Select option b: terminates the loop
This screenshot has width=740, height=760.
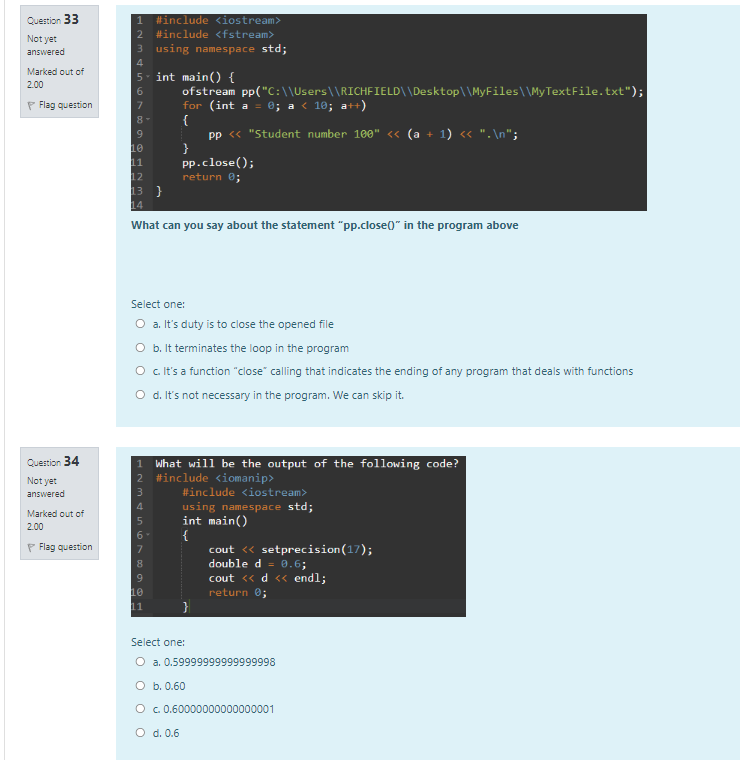click(140, 348)
